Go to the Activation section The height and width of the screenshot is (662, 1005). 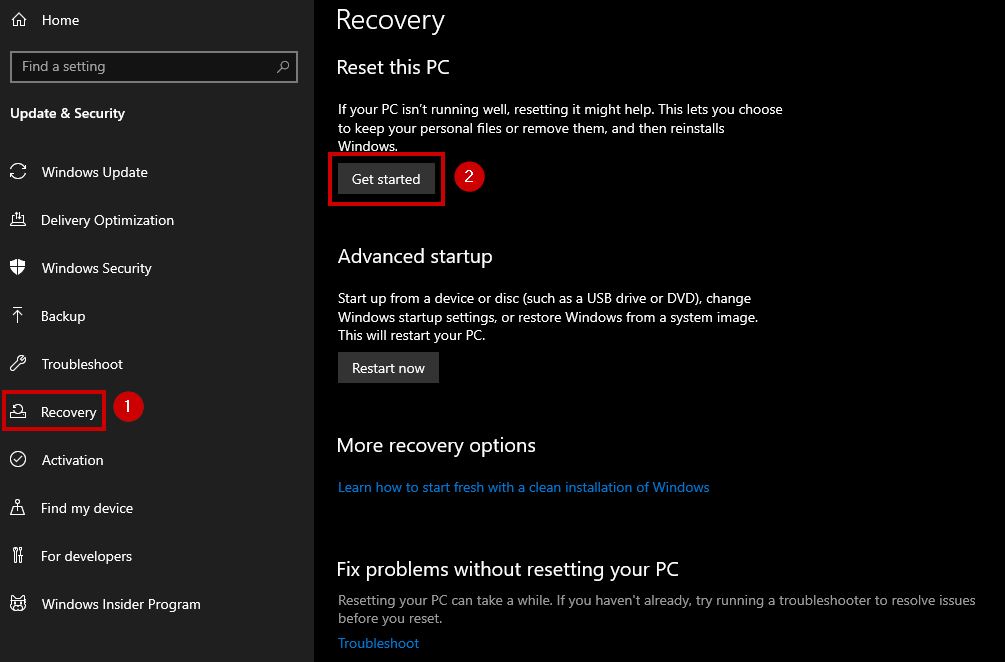(72, 460)
